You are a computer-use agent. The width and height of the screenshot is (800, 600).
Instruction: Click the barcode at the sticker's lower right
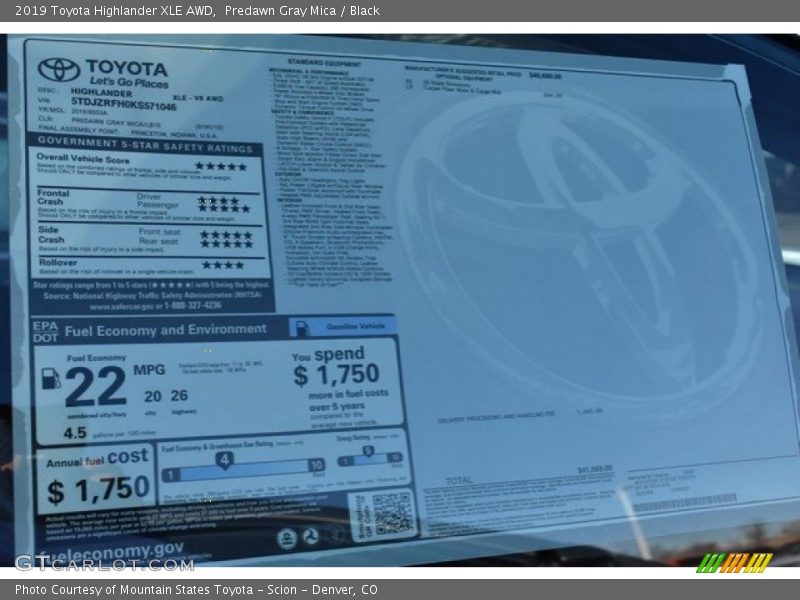(x=685, y=502)
